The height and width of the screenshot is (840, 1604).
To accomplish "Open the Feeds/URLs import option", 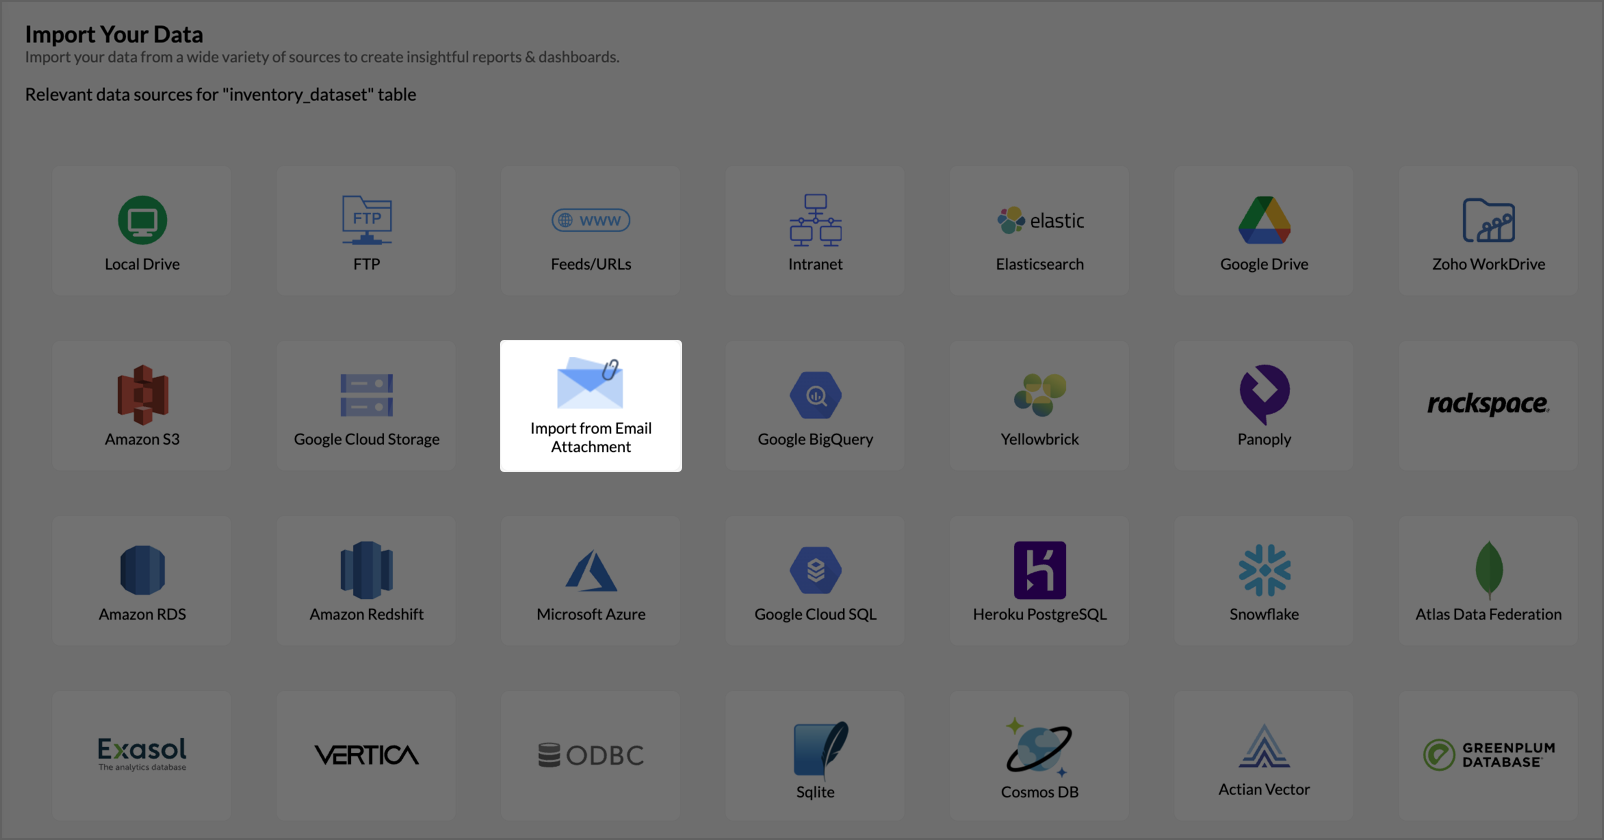I will click(x=591, y=231).
